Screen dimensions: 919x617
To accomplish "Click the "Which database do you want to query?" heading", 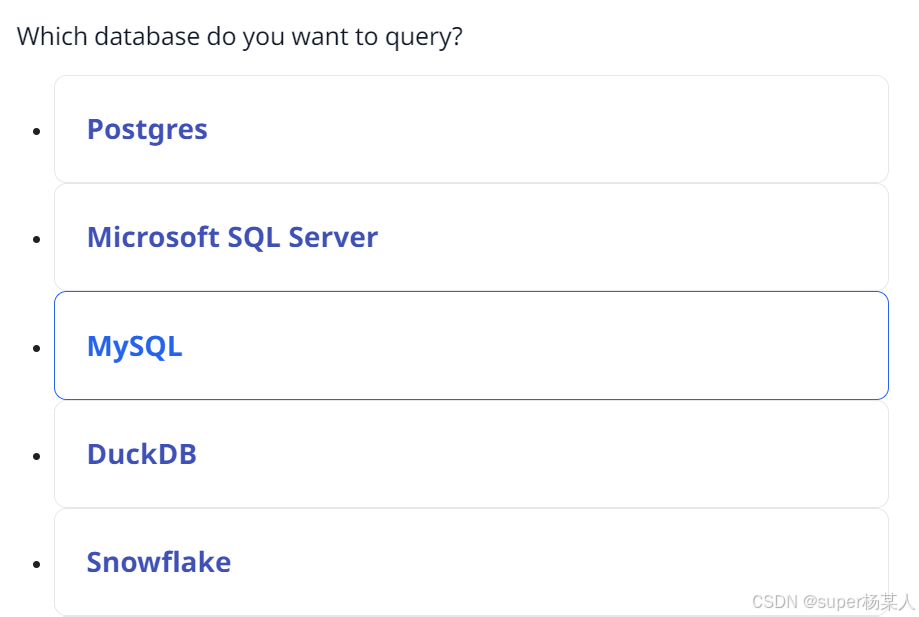I will point(239,37).
